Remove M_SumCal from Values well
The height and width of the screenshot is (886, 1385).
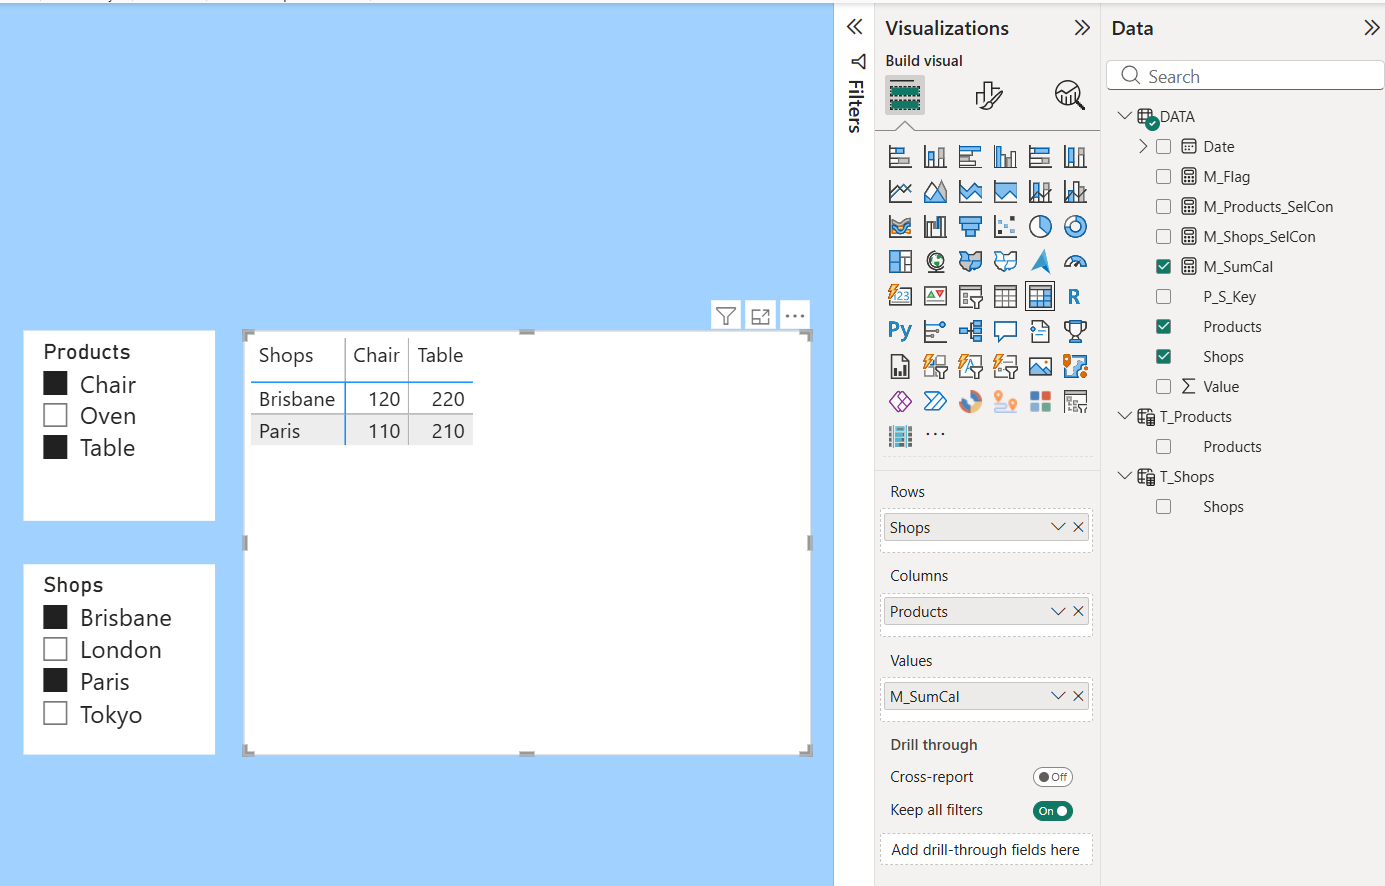pos(1078,696)
